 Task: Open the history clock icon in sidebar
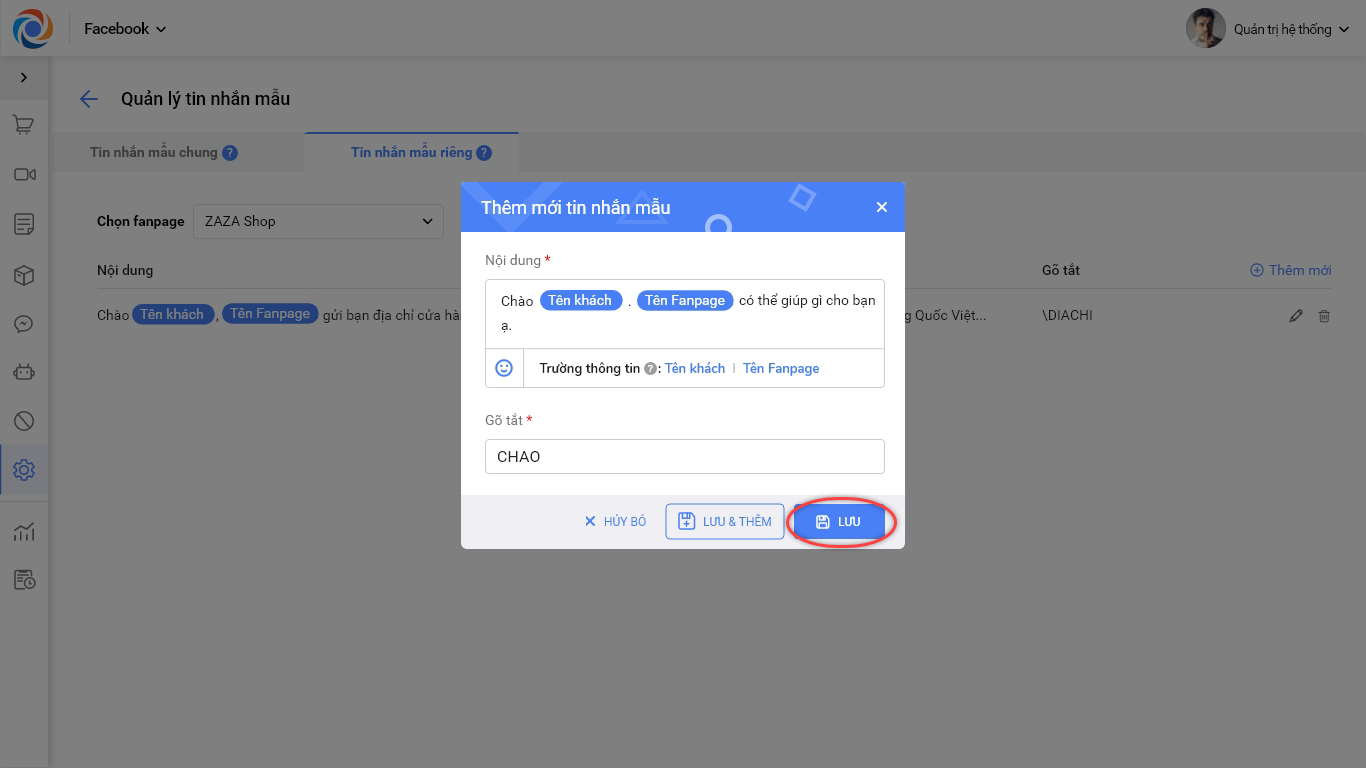[x=24, y=580]
